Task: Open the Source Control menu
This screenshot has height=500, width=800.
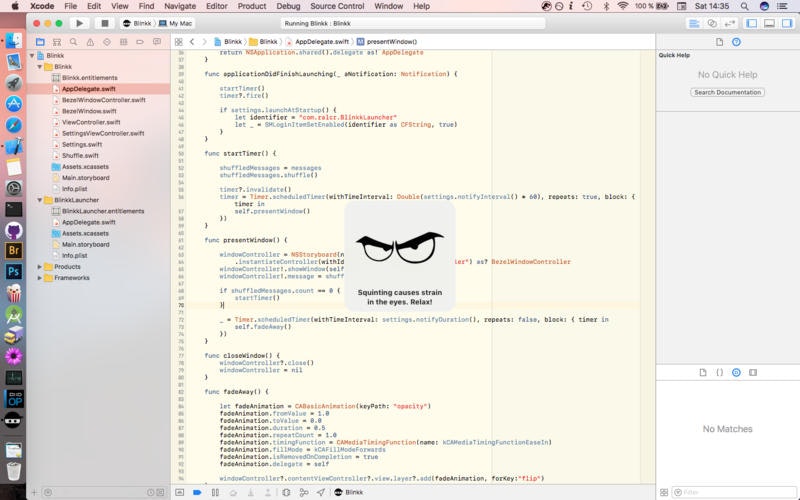Action: click(337, 6)
